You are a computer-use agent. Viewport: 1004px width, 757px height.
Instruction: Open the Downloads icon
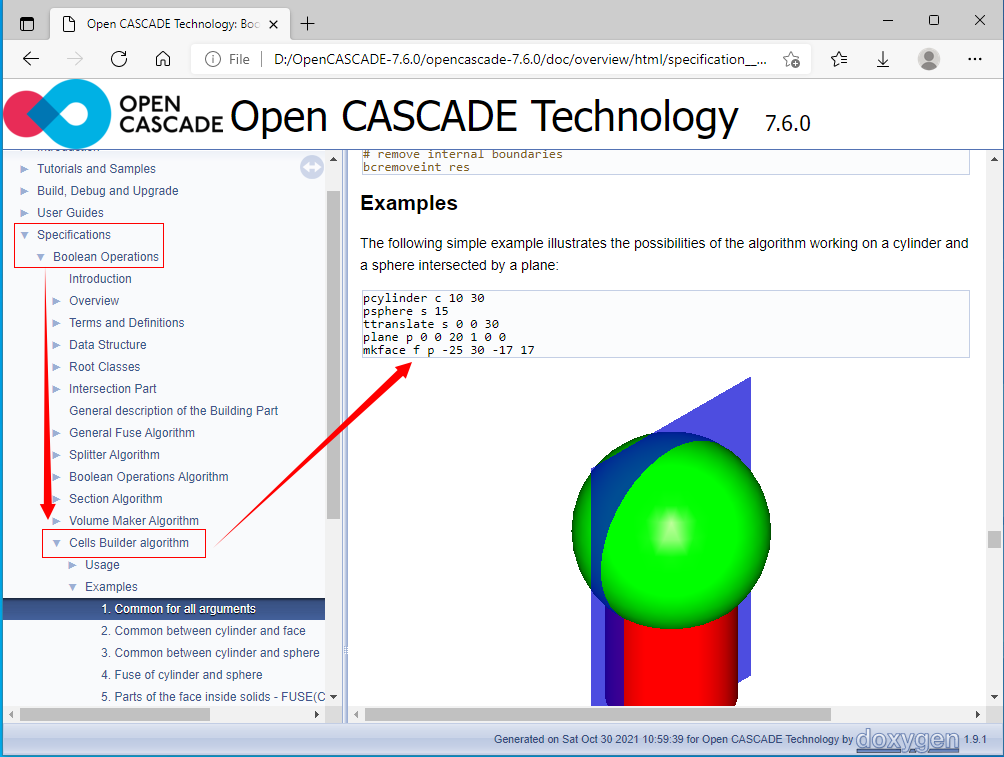point(883,60)
